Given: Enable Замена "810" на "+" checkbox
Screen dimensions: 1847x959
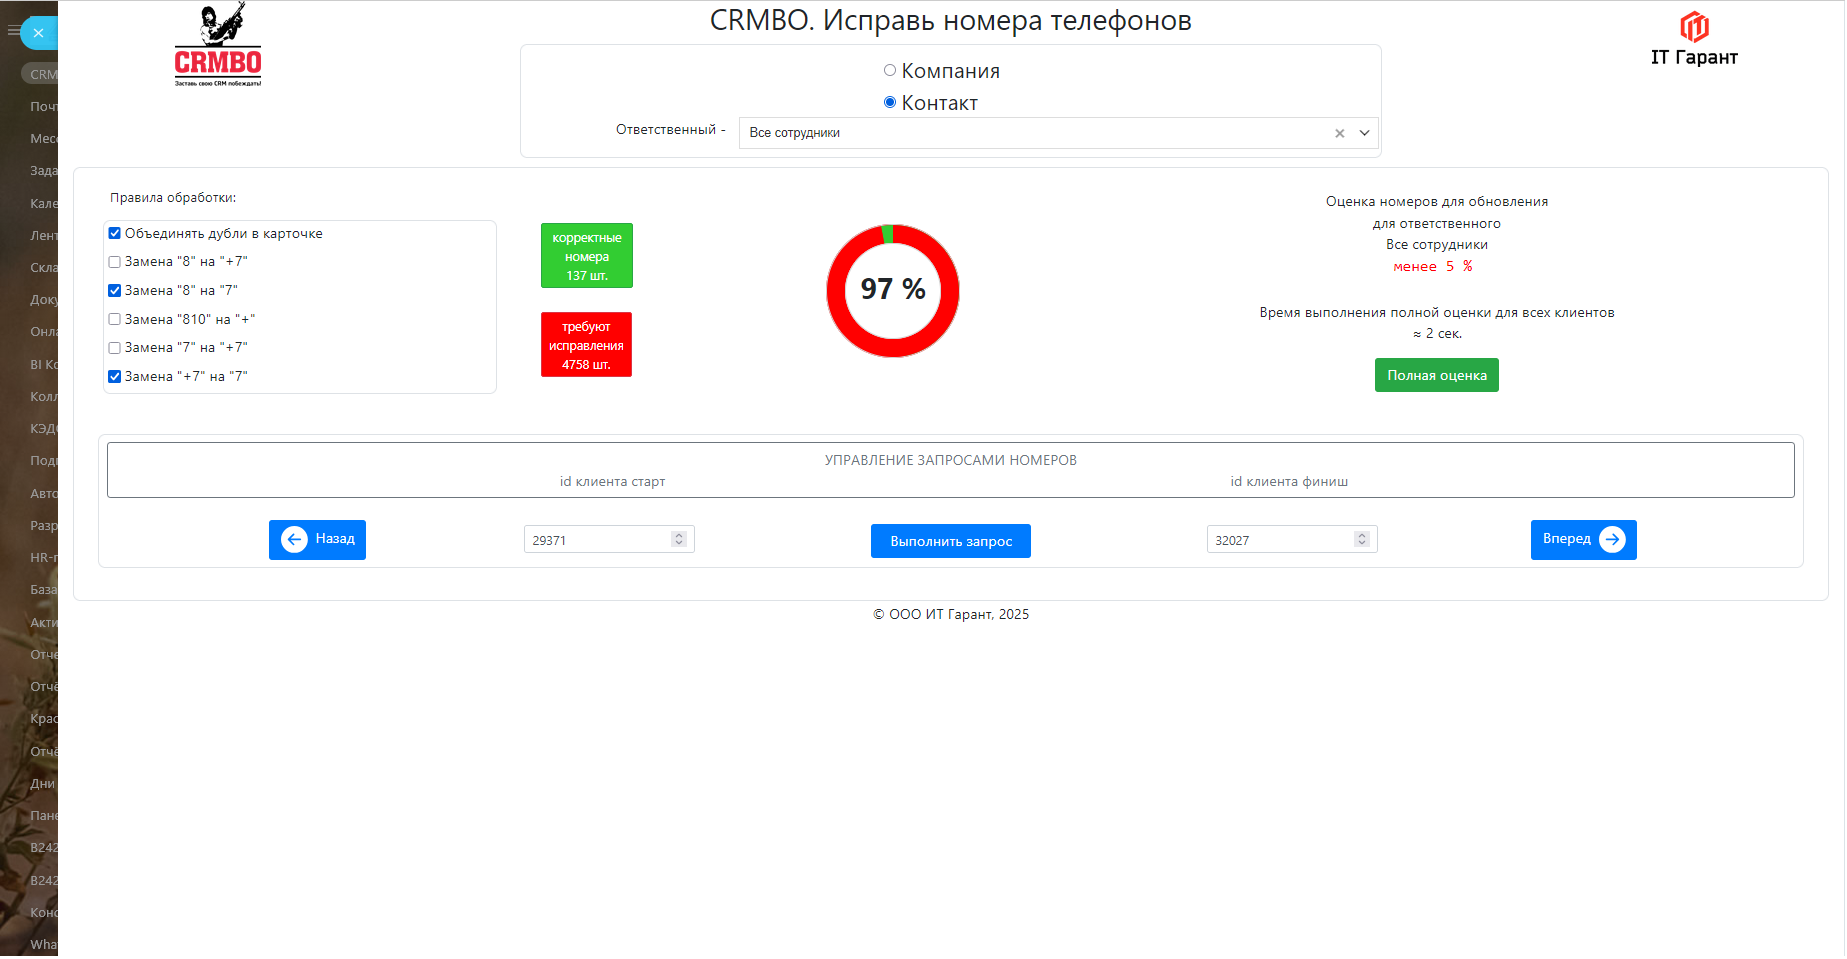Looking at the screenshot, I should click(x=115, y=320).
